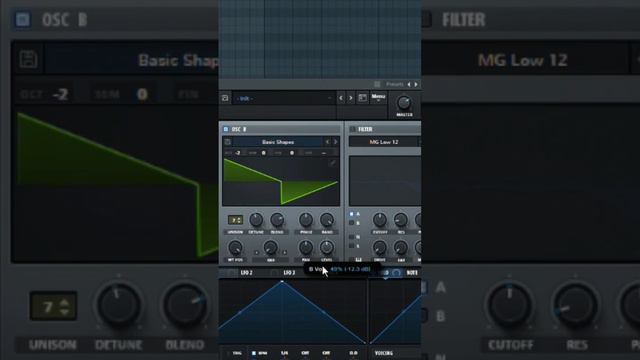
Task: Click the RAND knob
Action: tap(327, 220)
